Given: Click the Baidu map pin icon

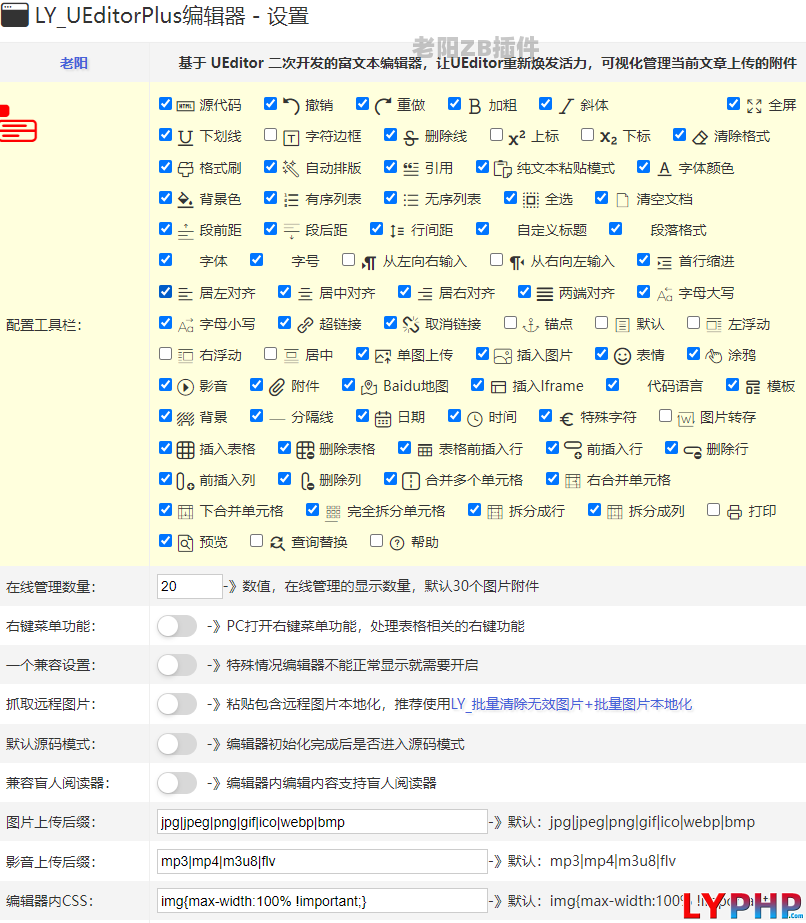Looking at the screenshot, I should pos(369,386).
